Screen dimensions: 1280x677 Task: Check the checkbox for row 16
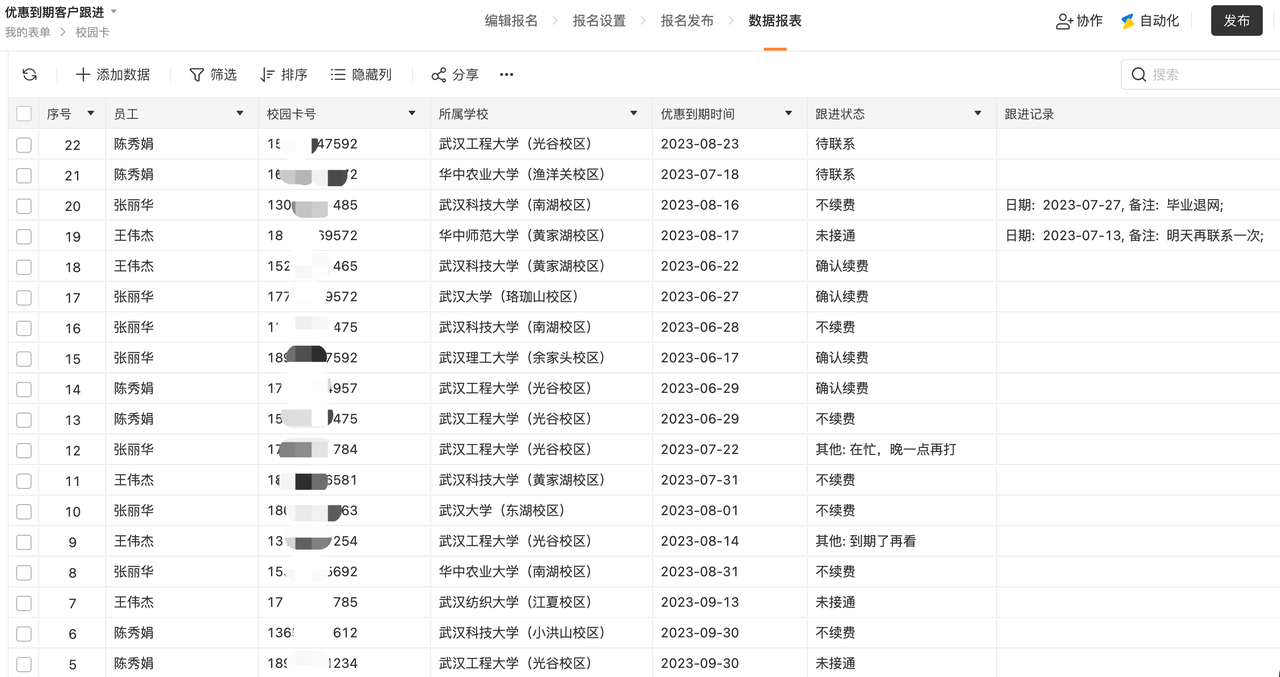(x=24, y=328)
